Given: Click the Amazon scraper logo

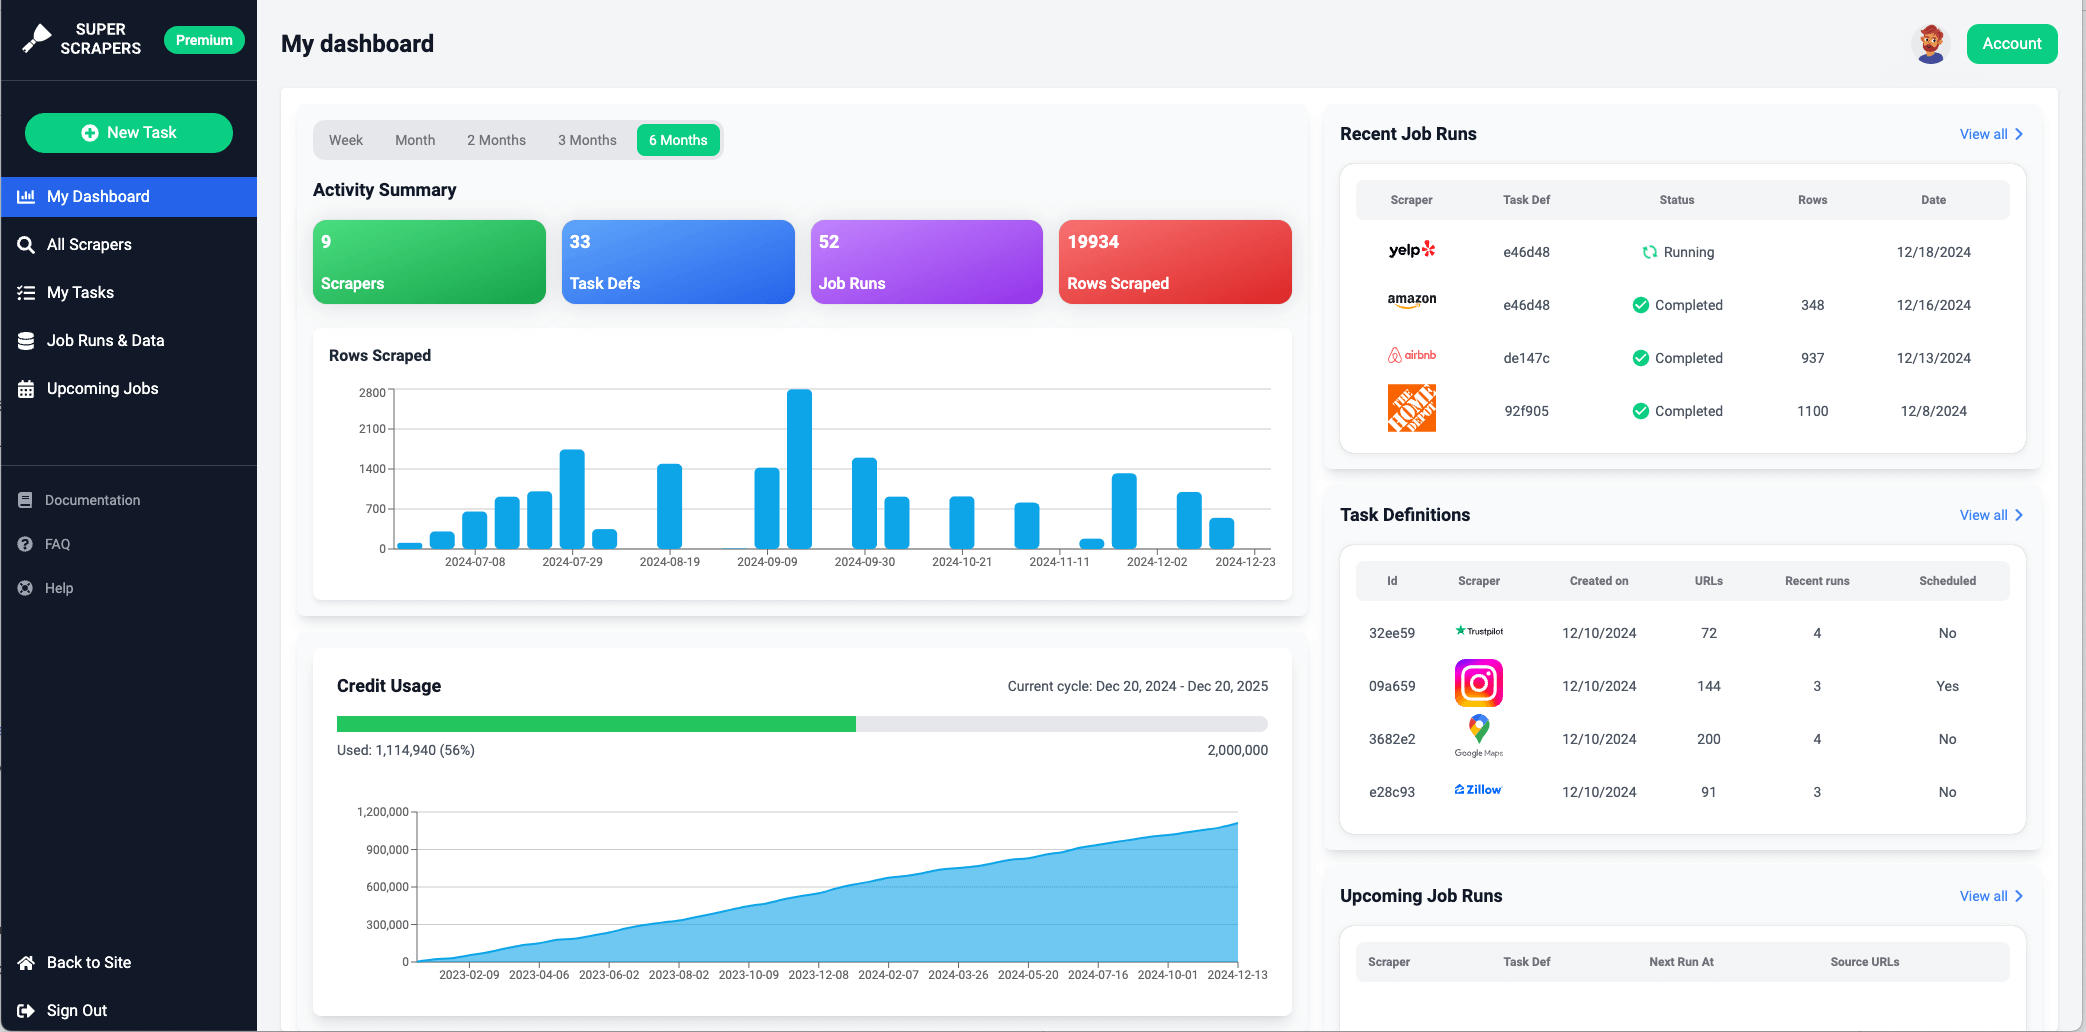Looking at the screenshot, I should [1411, 301].
